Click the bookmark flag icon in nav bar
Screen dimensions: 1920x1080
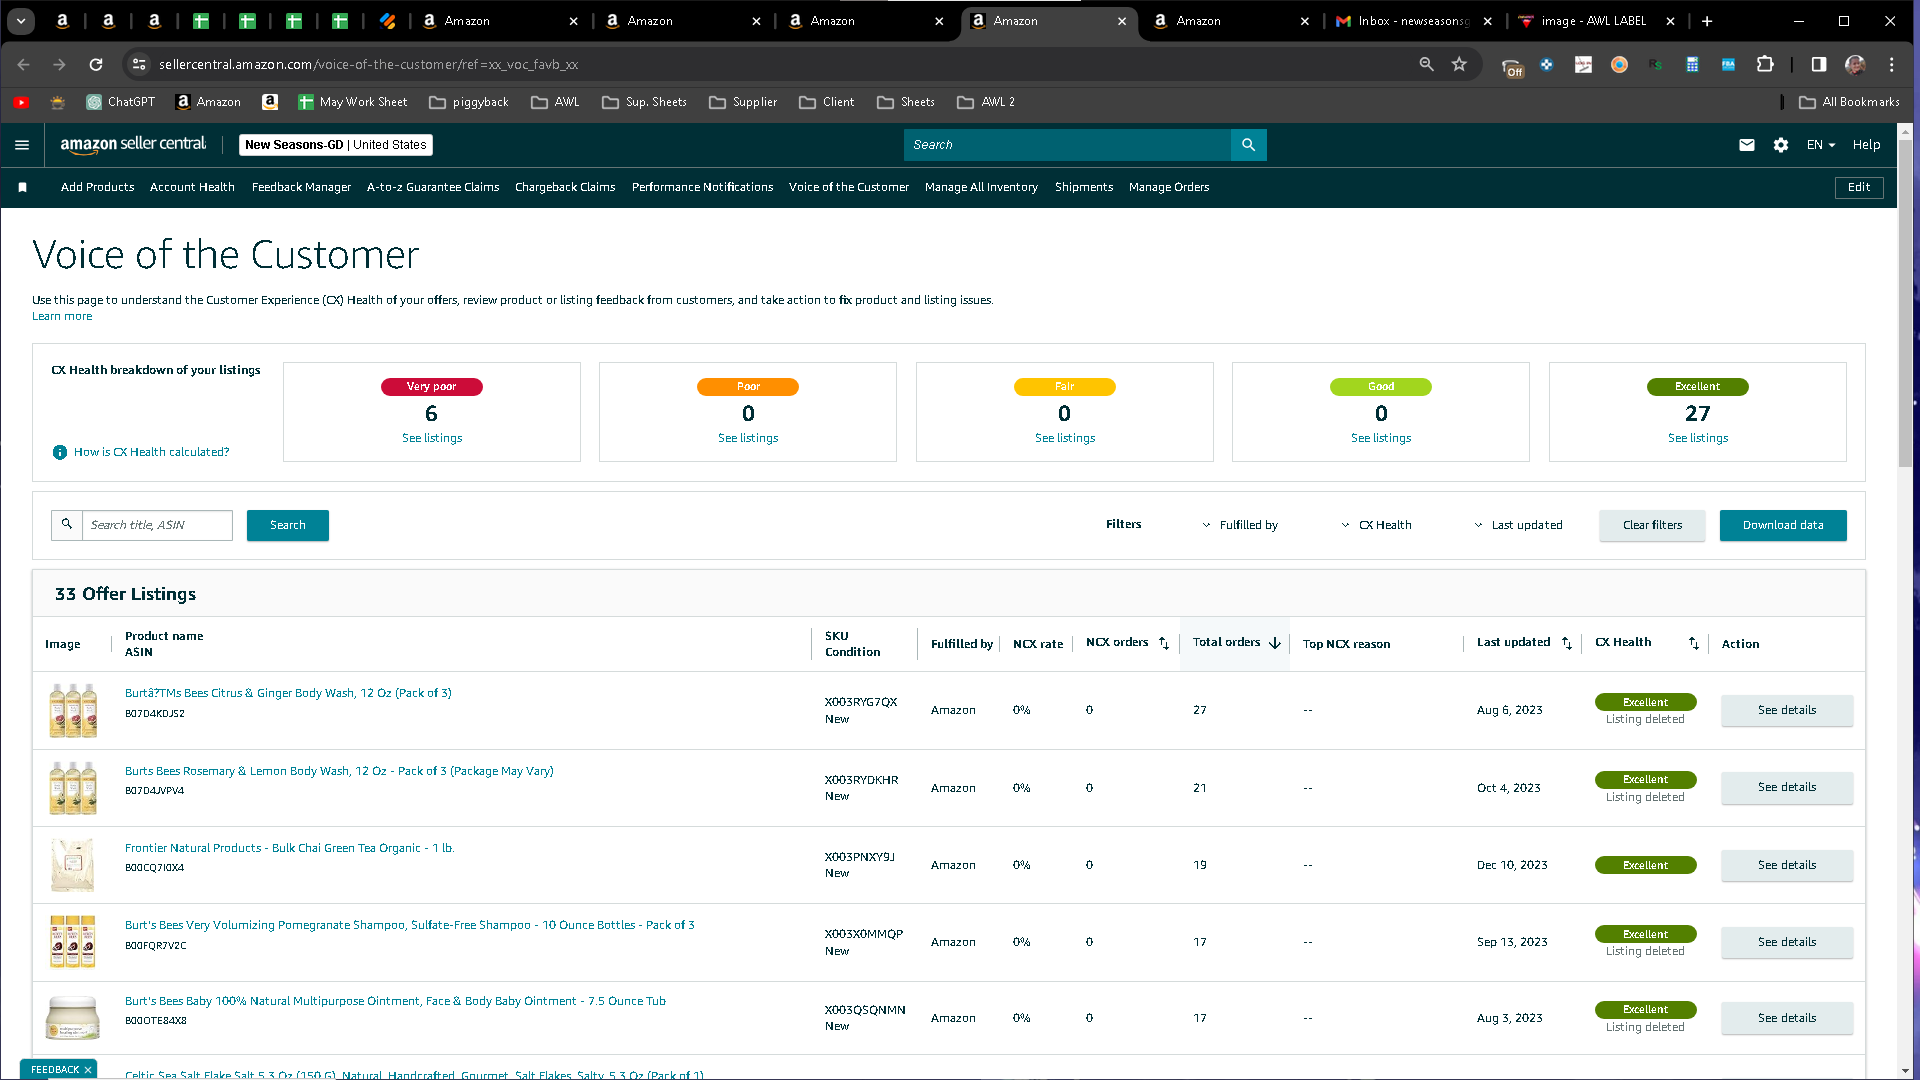tap(22, 187)
